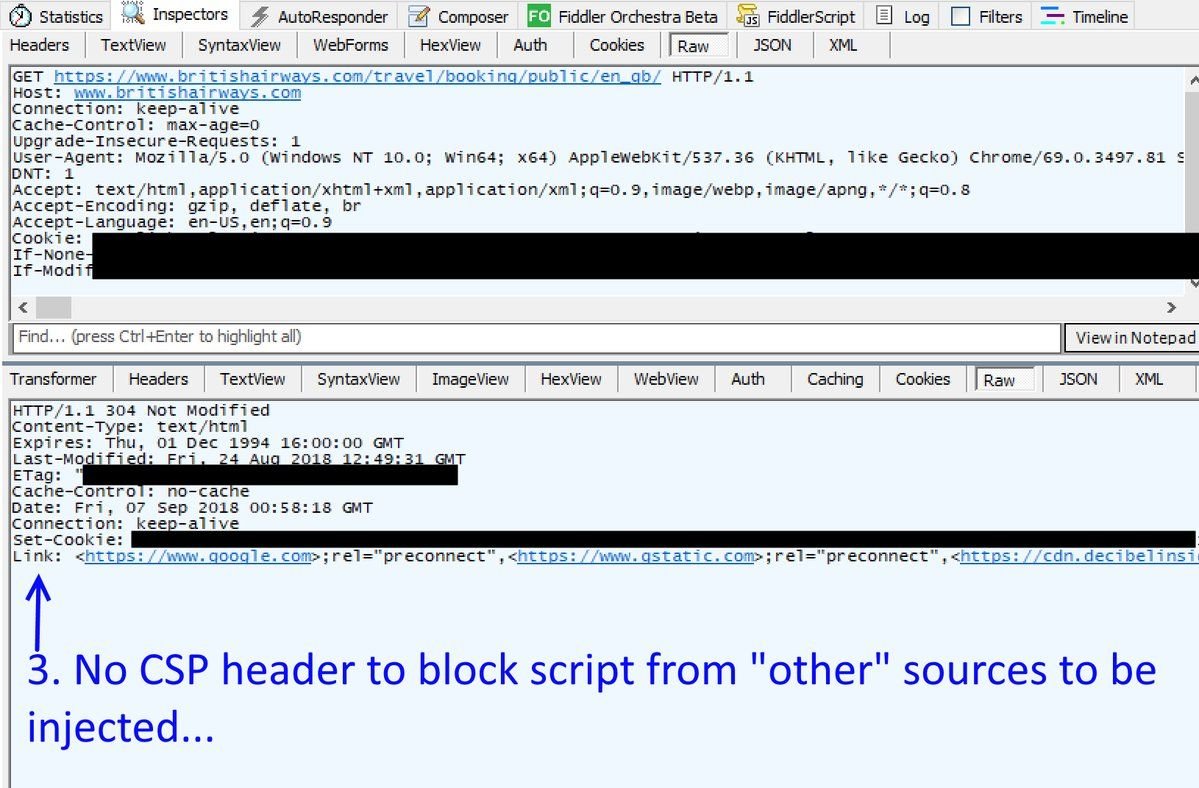The width and height of the screenshot is (1199, 788).
Task: Select the Inspectors tab
Action: click(x=175, y=15)
